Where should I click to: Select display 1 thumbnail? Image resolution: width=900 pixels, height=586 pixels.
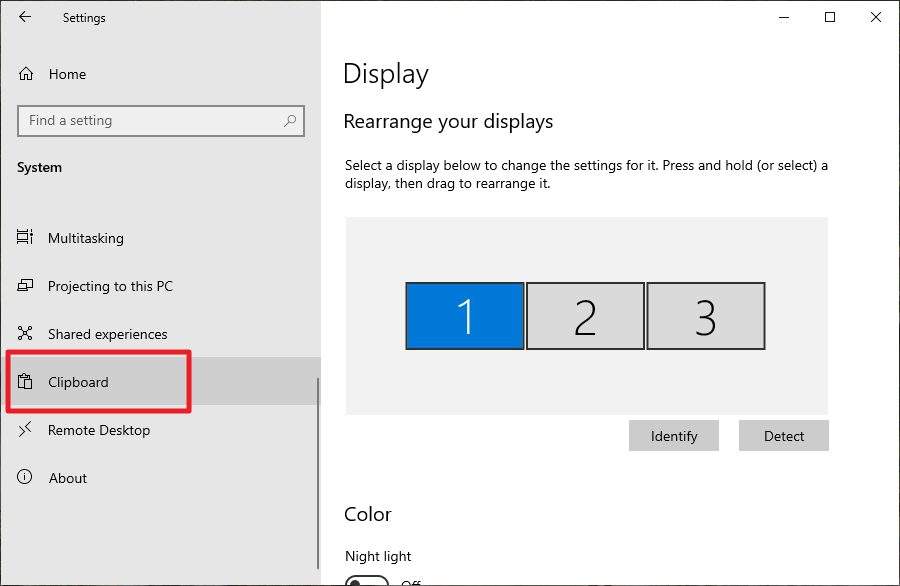(x=464, y=315)
